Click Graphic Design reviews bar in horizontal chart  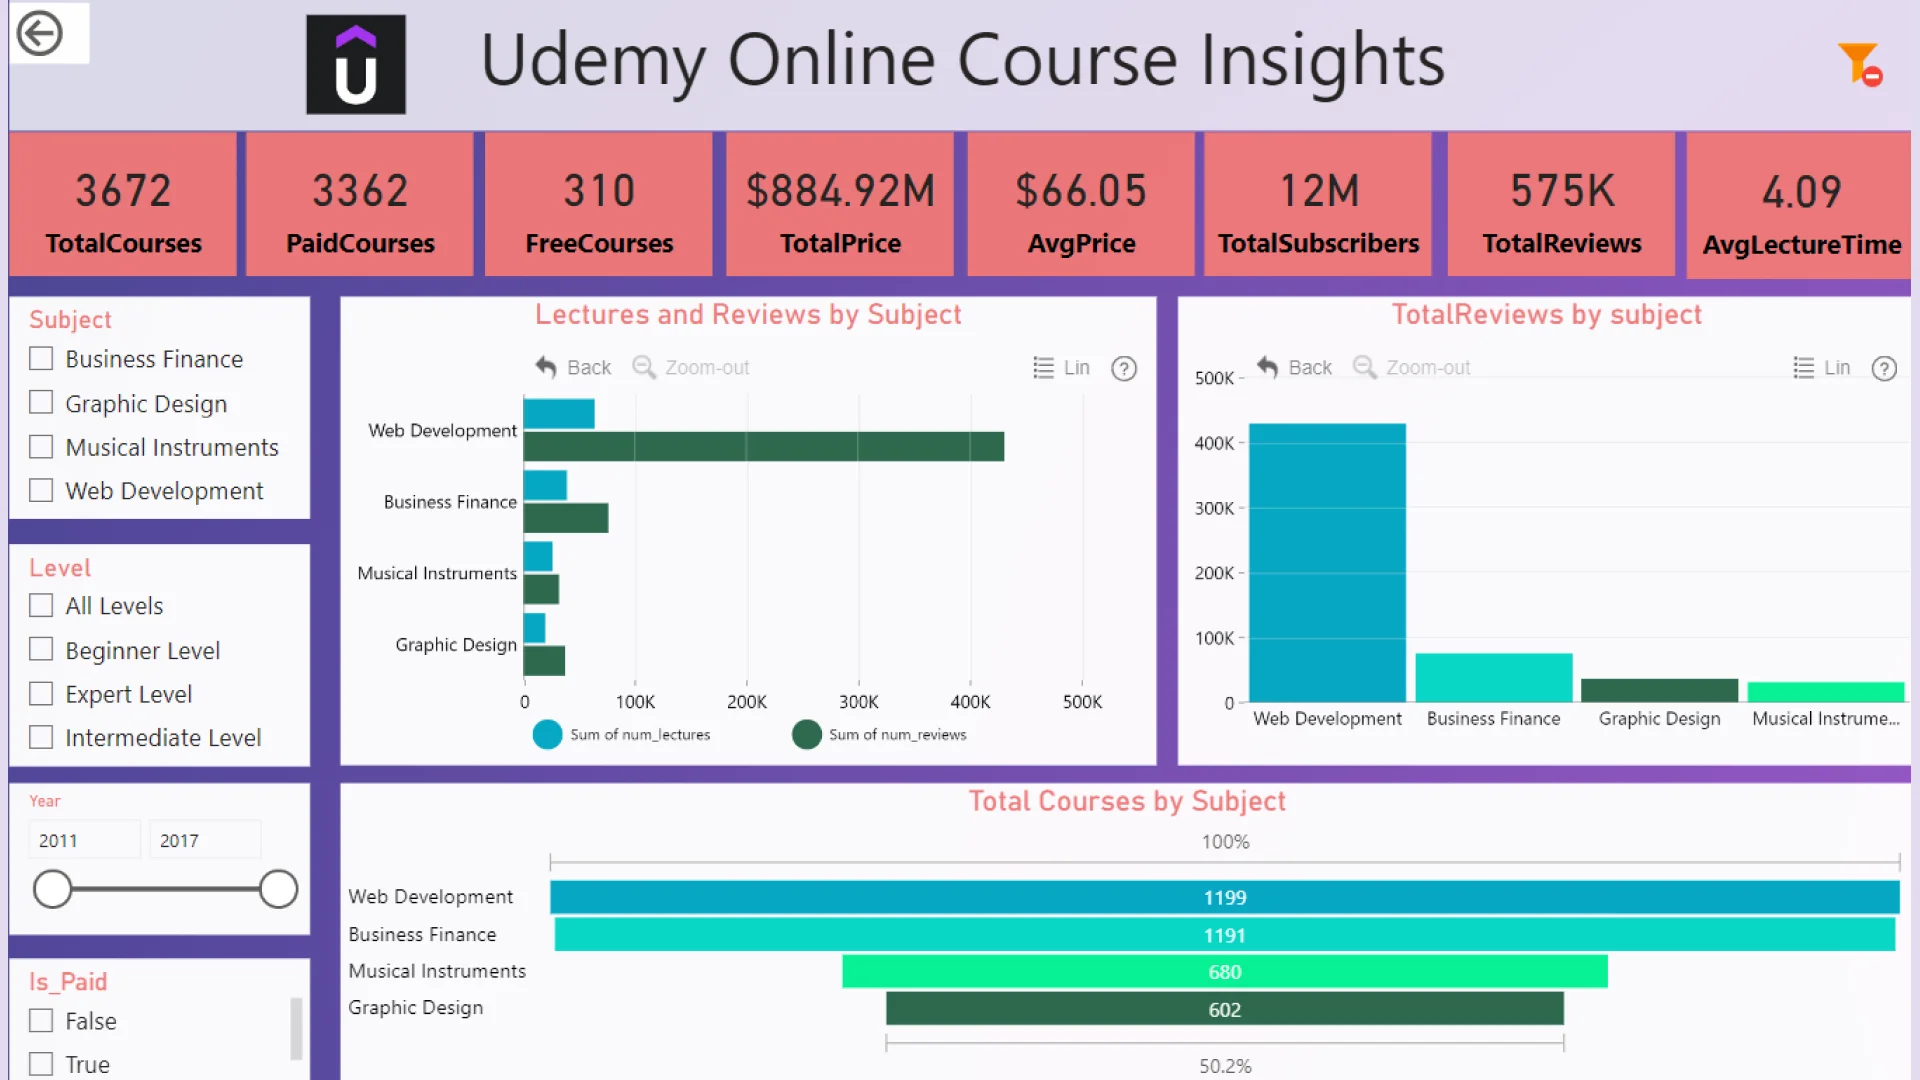click(x=544, y=661)
